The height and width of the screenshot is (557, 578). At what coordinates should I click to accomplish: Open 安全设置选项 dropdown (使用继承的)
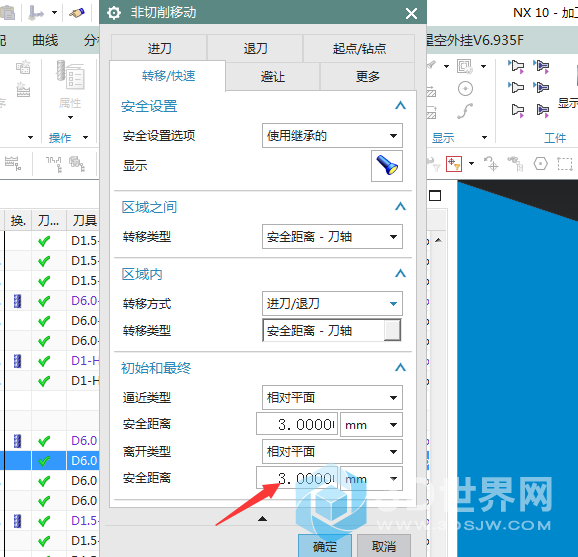332,136
